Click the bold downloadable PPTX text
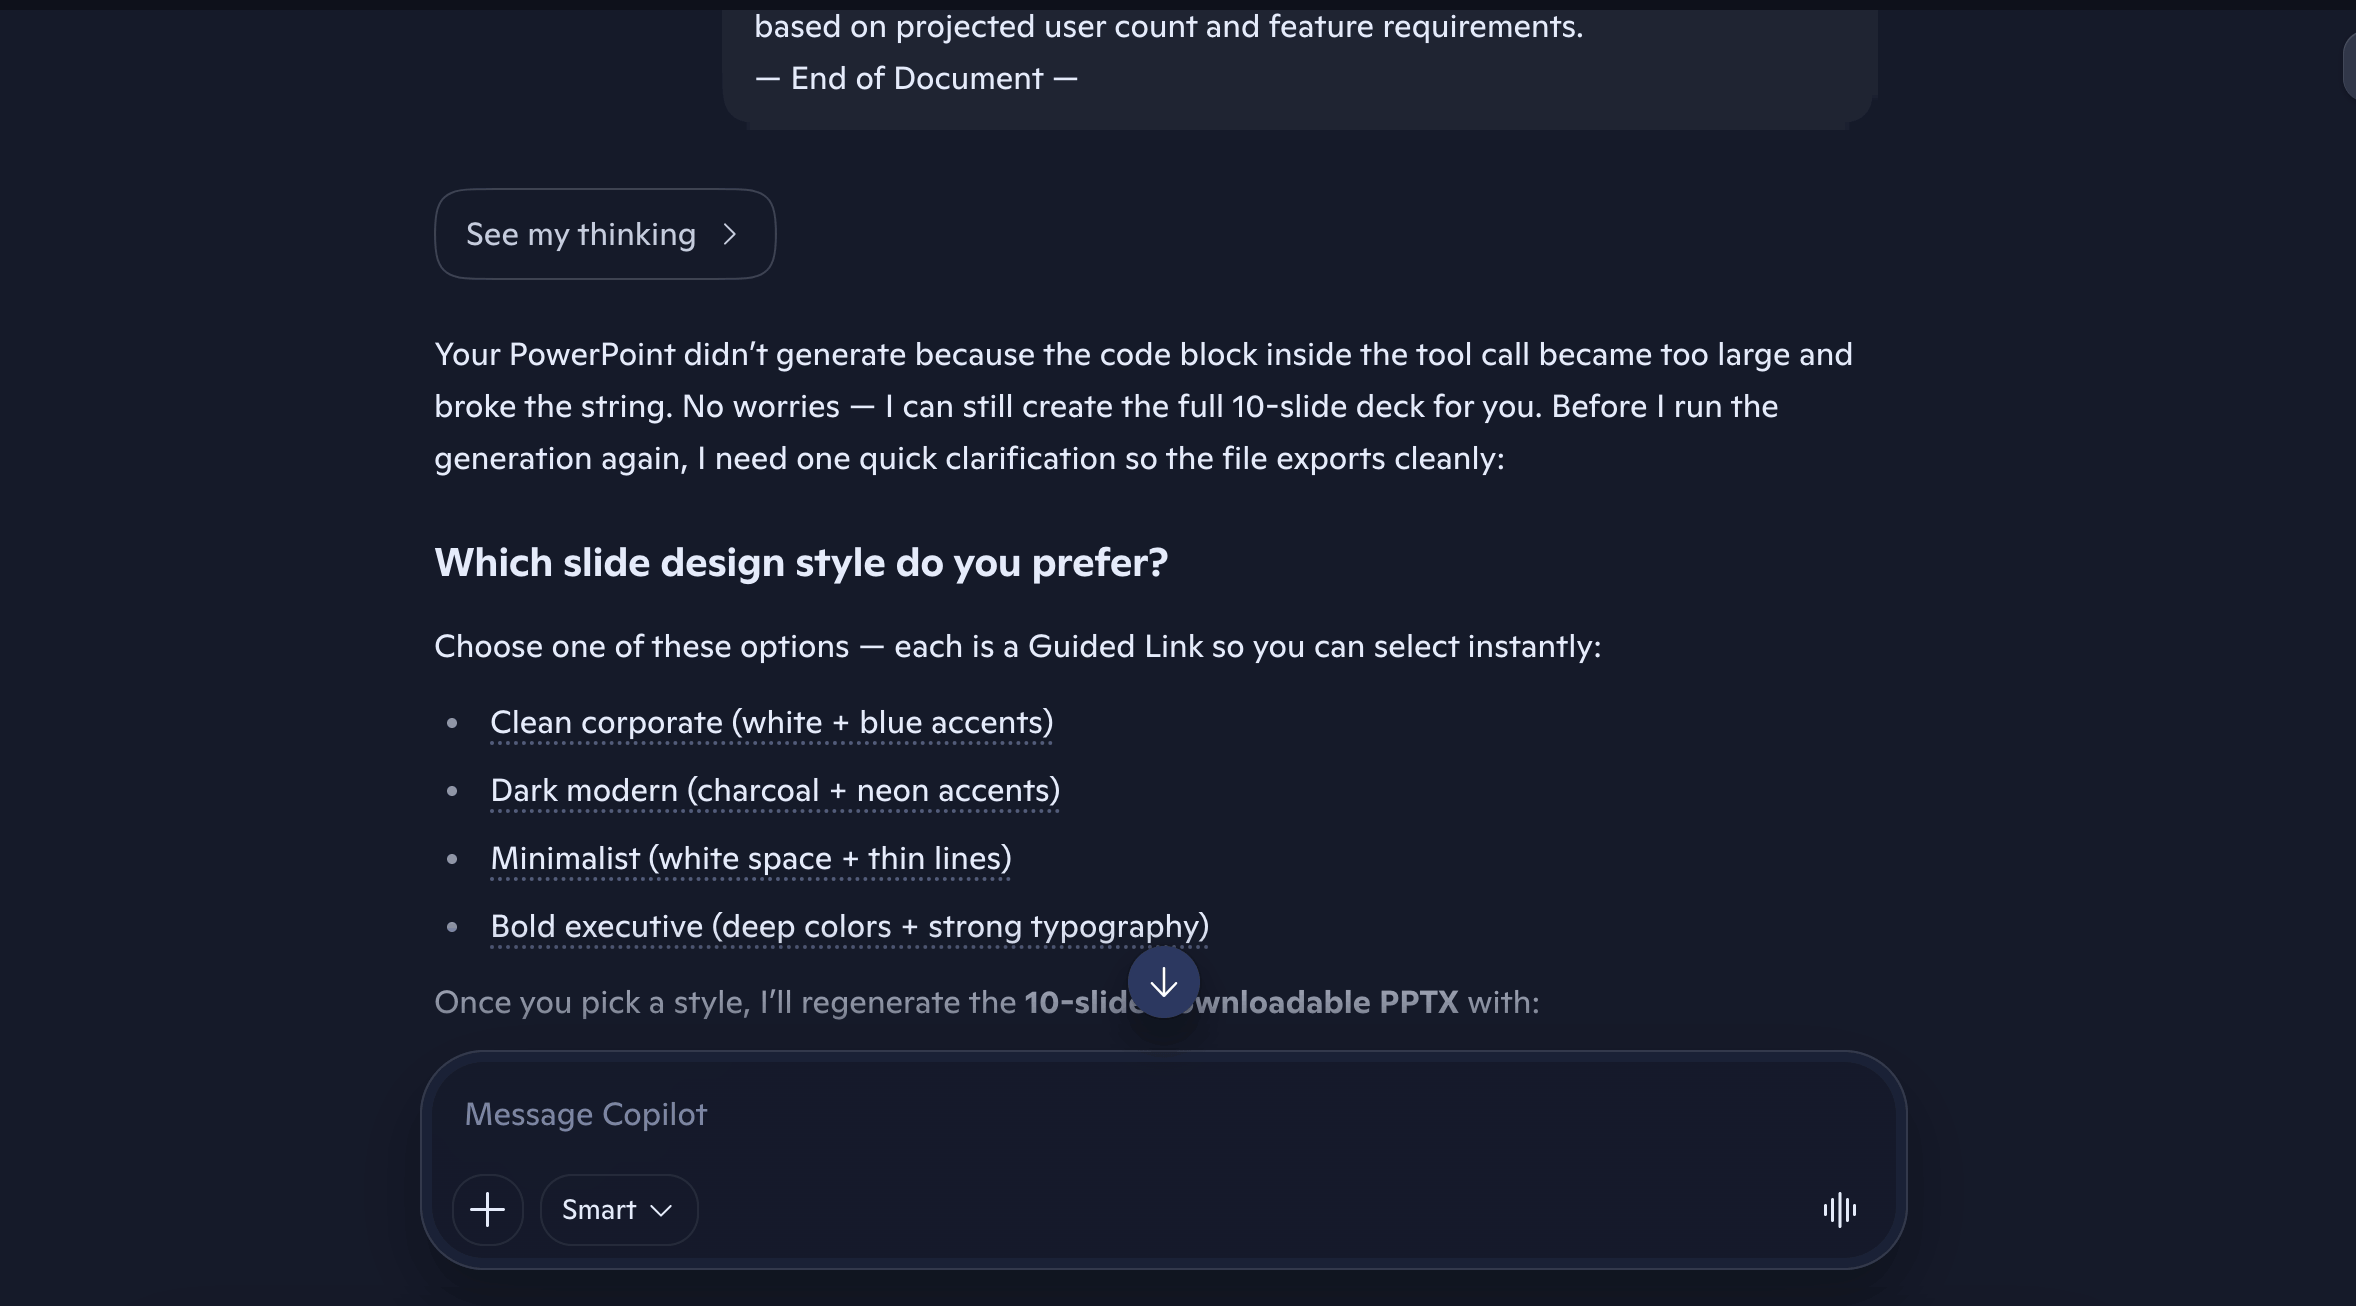2356x1306 pixels. pos(1320,1003)
